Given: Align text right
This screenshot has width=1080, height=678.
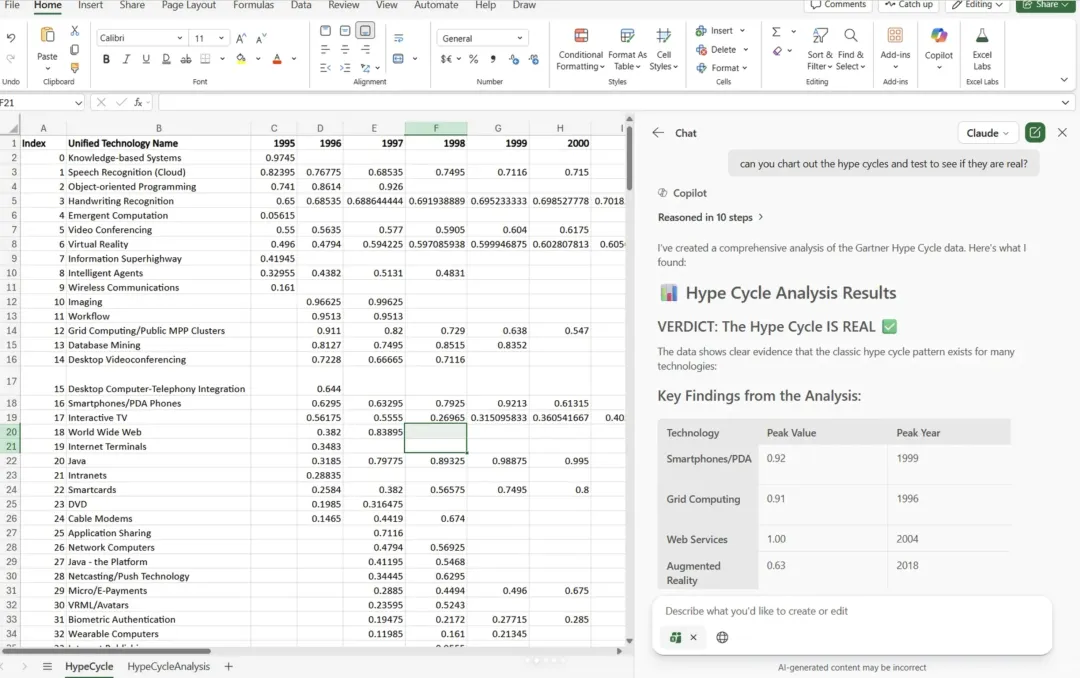Looking at the screenshot, I should pyautogui.click(x=365, y=50).
